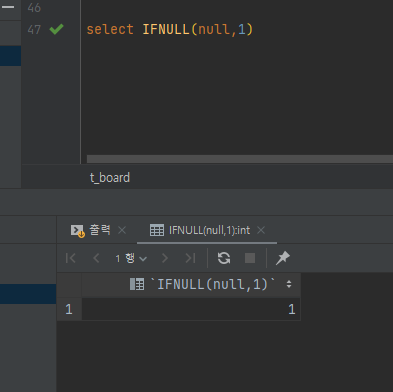Go to first page of results
The height and width of the screenshot is (392, 393).
[x=71, y=258]
